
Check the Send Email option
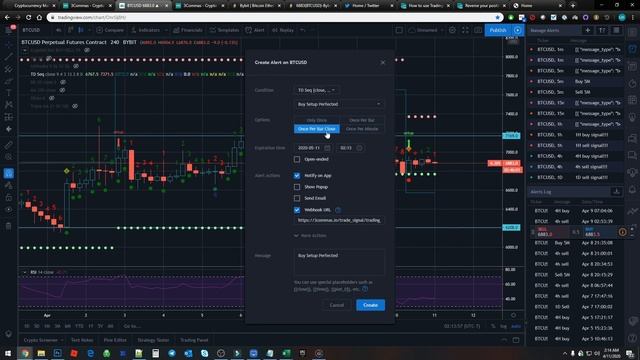[x=297, y=198]
